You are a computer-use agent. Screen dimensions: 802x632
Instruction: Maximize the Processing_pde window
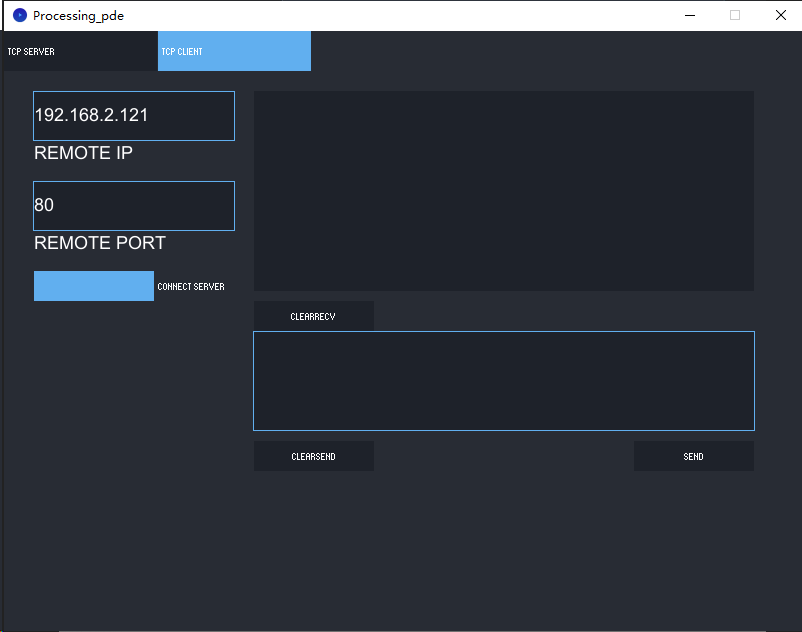point(735,15)
